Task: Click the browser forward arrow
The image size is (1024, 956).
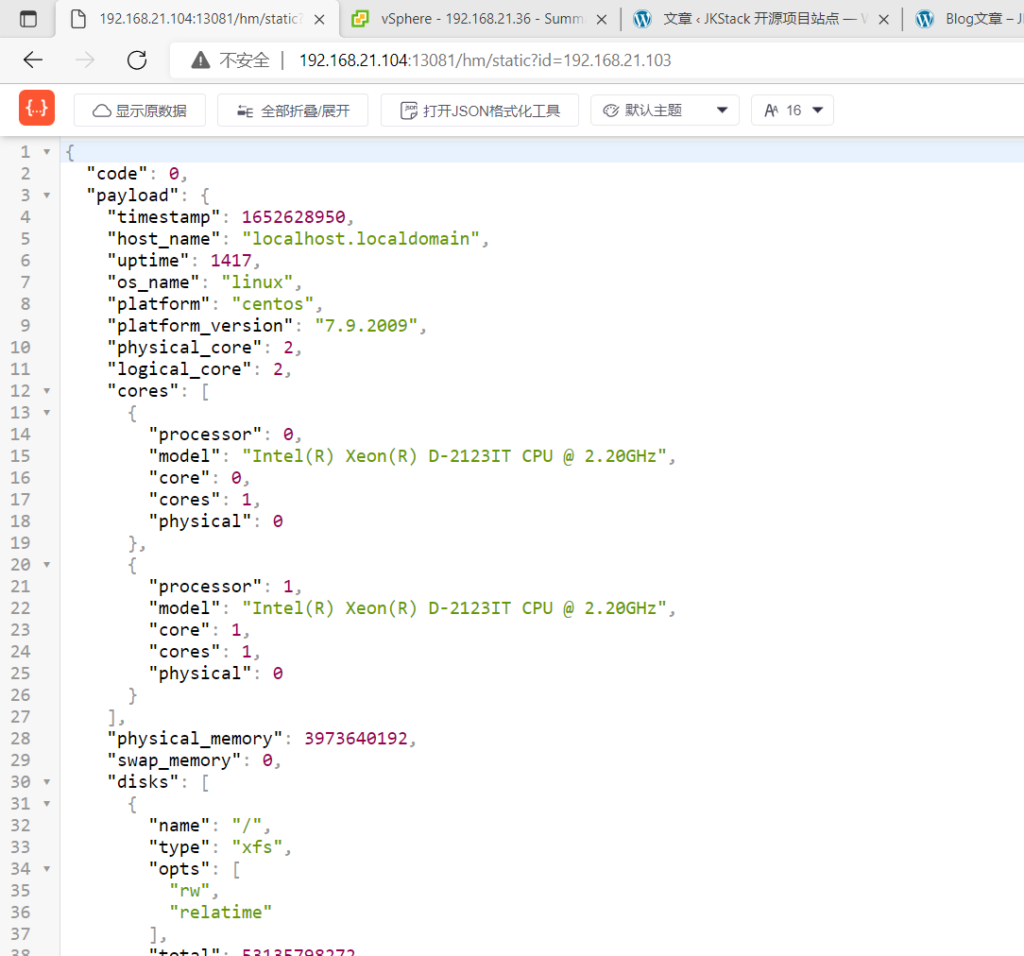Action: [x=85, y=60]
